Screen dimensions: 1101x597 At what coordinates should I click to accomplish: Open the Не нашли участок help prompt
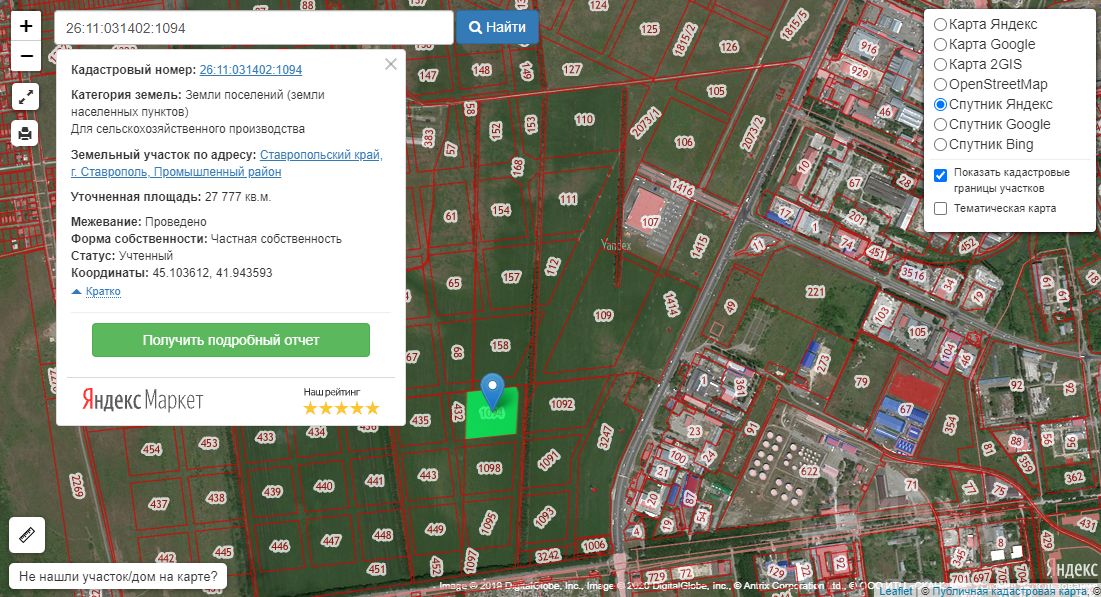(x=118, y=577)
